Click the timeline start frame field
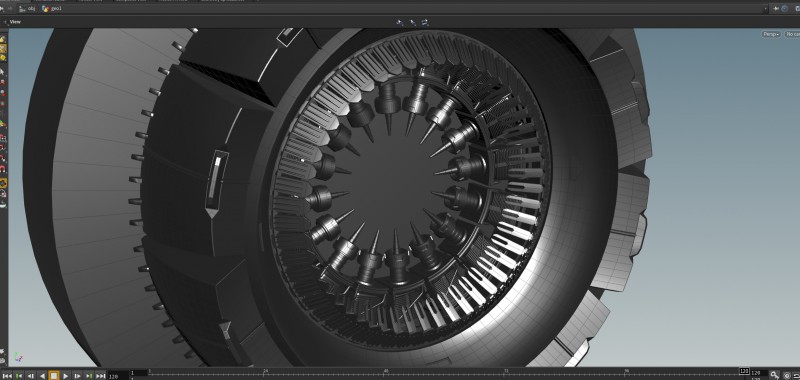This screenshot has width=800, height=380. tap(139, 373)
